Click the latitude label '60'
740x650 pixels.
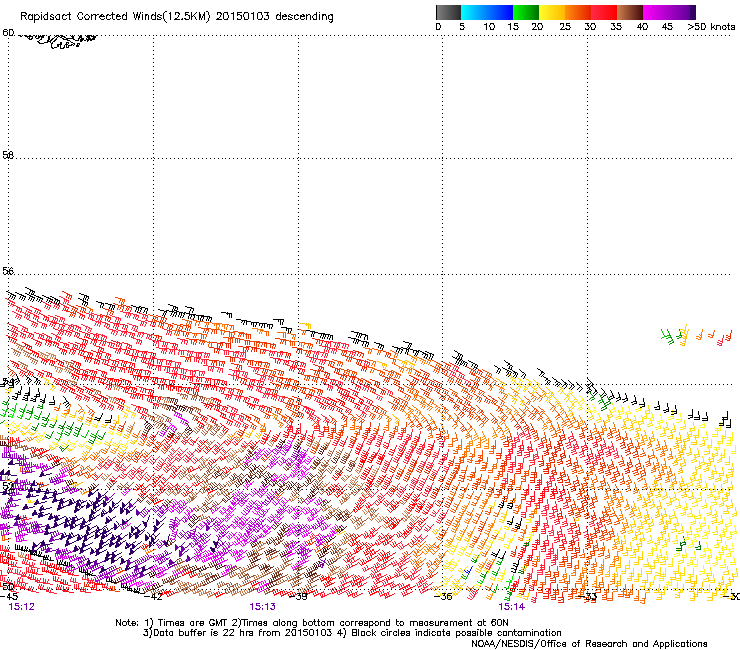[x=8, y=33]
